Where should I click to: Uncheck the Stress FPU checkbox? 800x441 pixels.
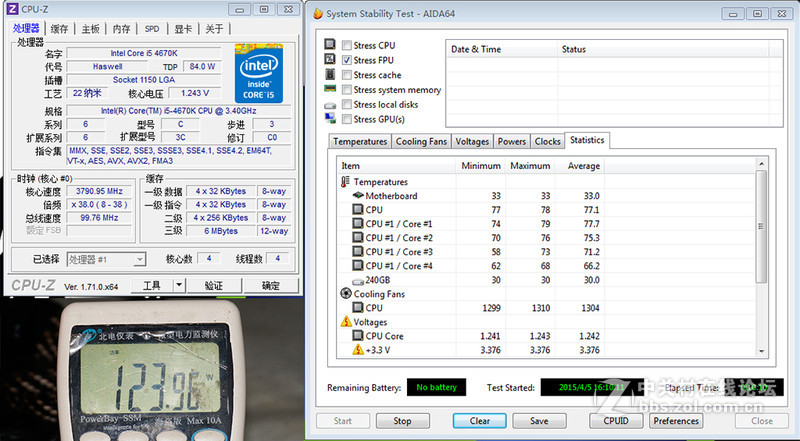346,60
